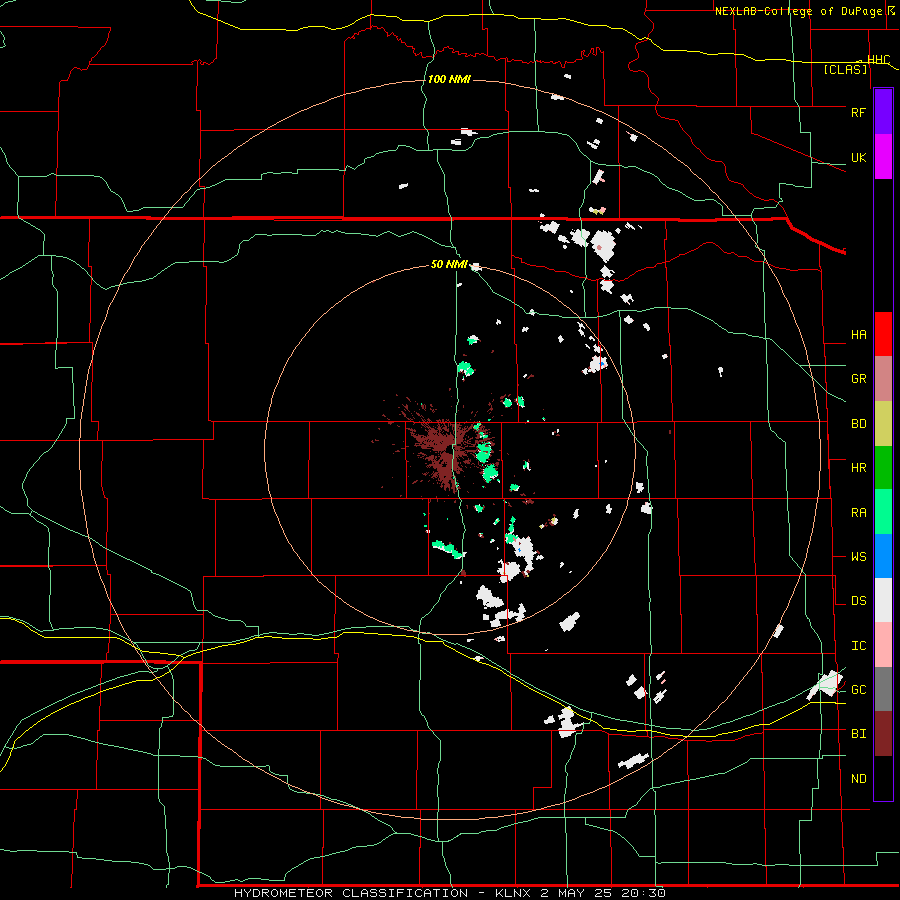Screen dimensions: 900x900
Task: Click the RA legend label
Action: pyautogui.click(x=858, y=513)
